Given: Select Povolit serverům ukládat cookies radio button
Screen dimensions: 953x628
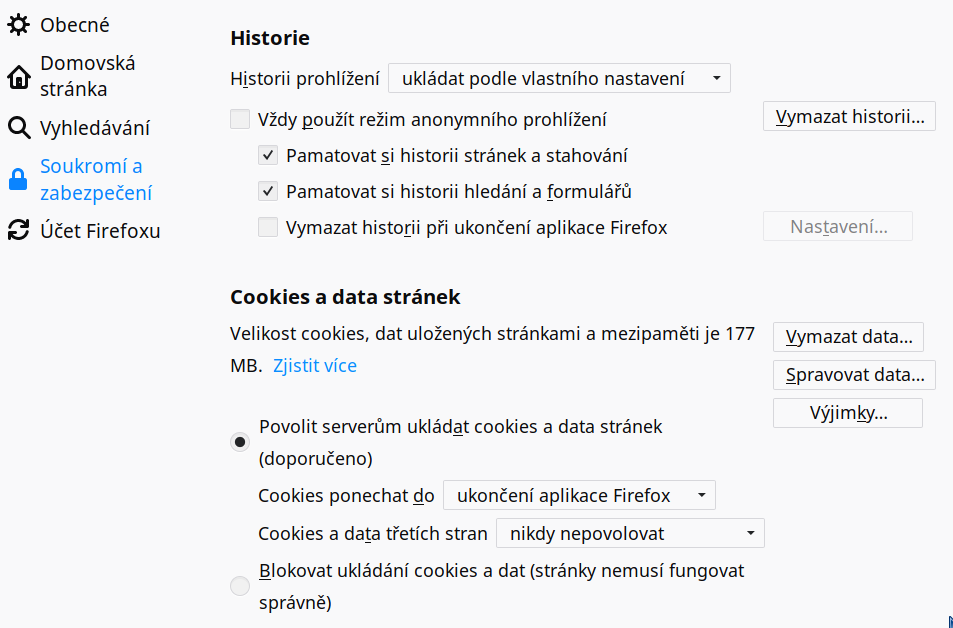Looking at the screenshot, I should point(240,442).
